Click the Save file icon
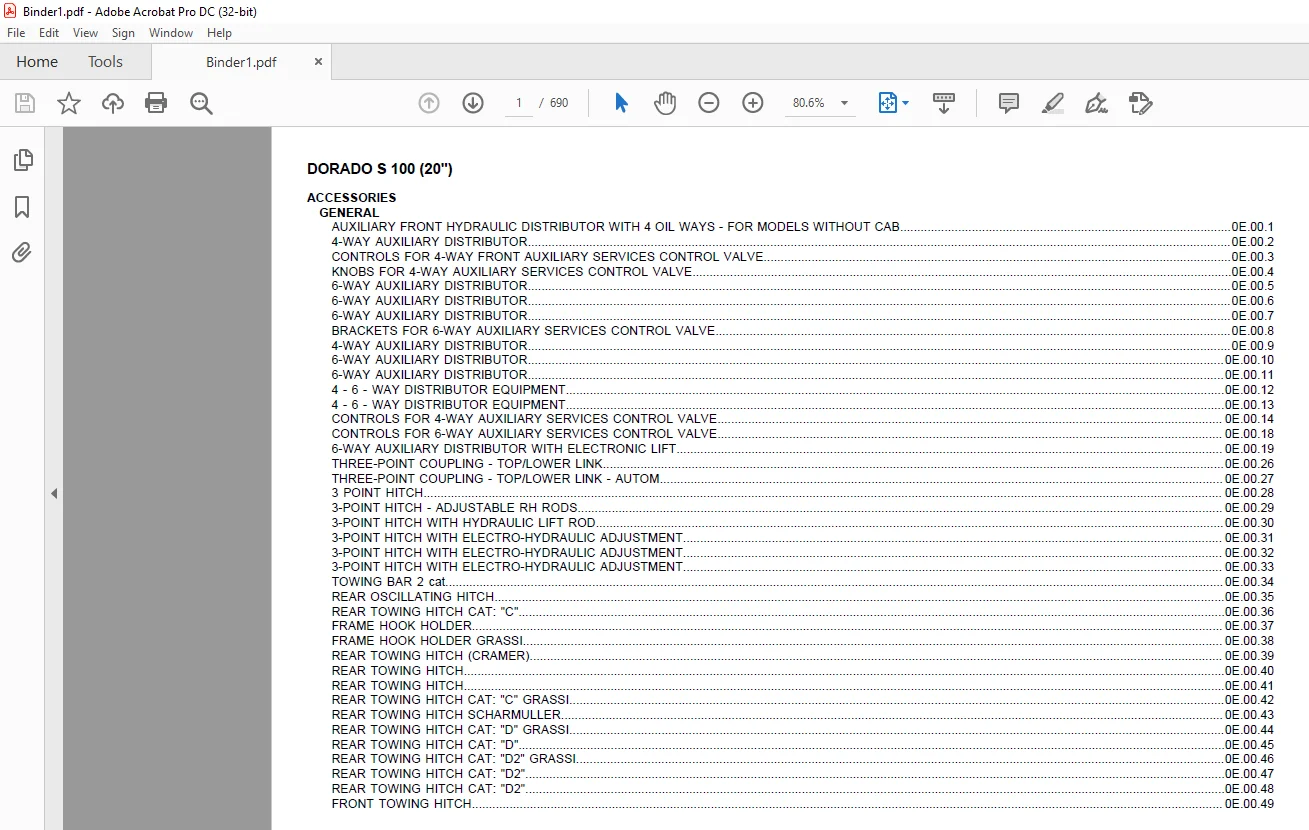Viewport: 1309px width, 830px height. coord(25,103)
